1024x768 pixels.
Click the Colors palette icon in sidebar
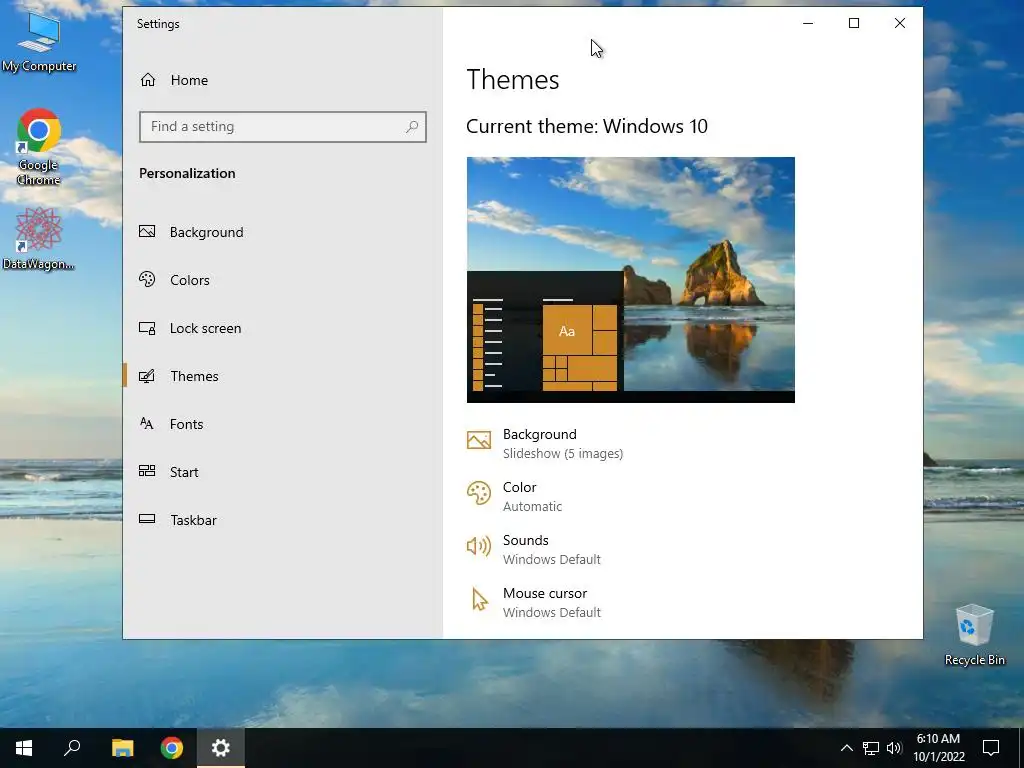(x=147, y=280)
